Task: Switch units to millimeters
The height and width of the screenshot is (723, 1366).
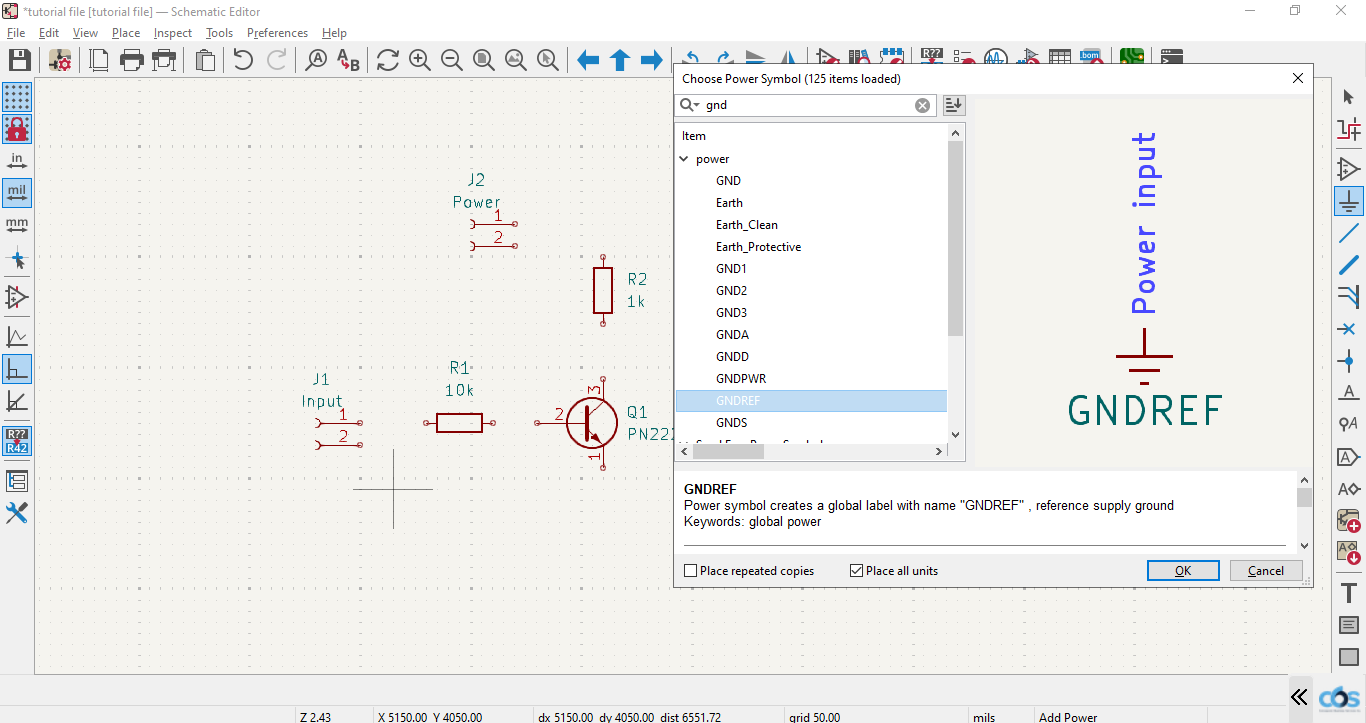Action: [17, 224]
